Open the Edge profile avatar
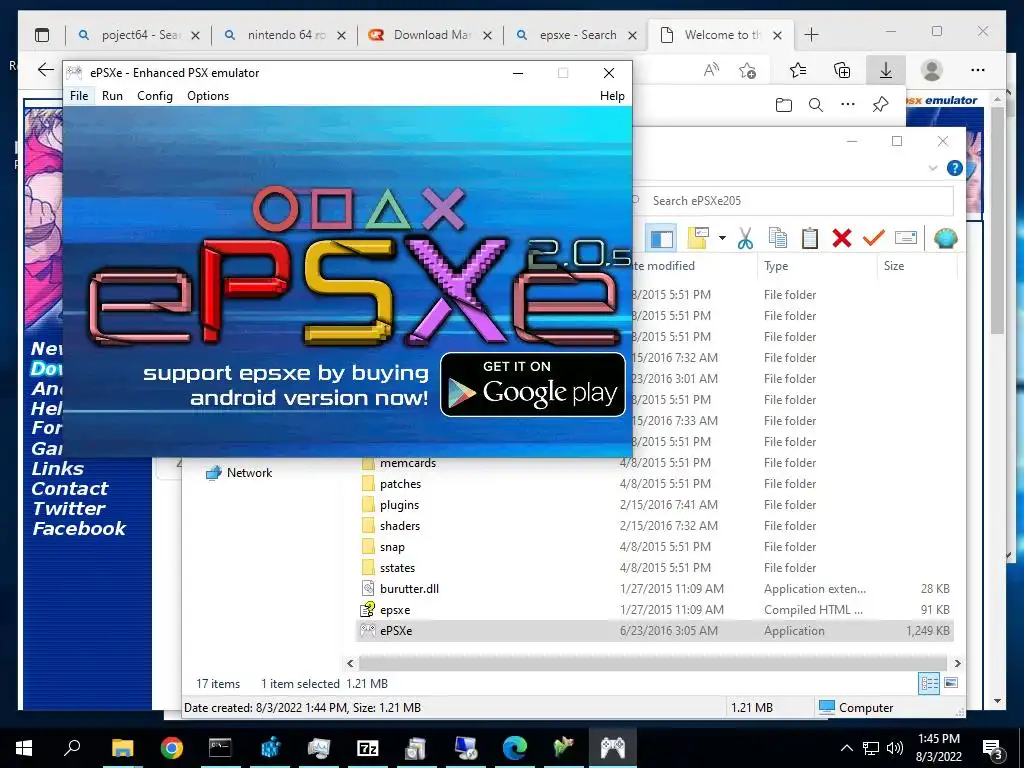The image size is (1024, 768). pyautogui.click(x=931, y=70)
